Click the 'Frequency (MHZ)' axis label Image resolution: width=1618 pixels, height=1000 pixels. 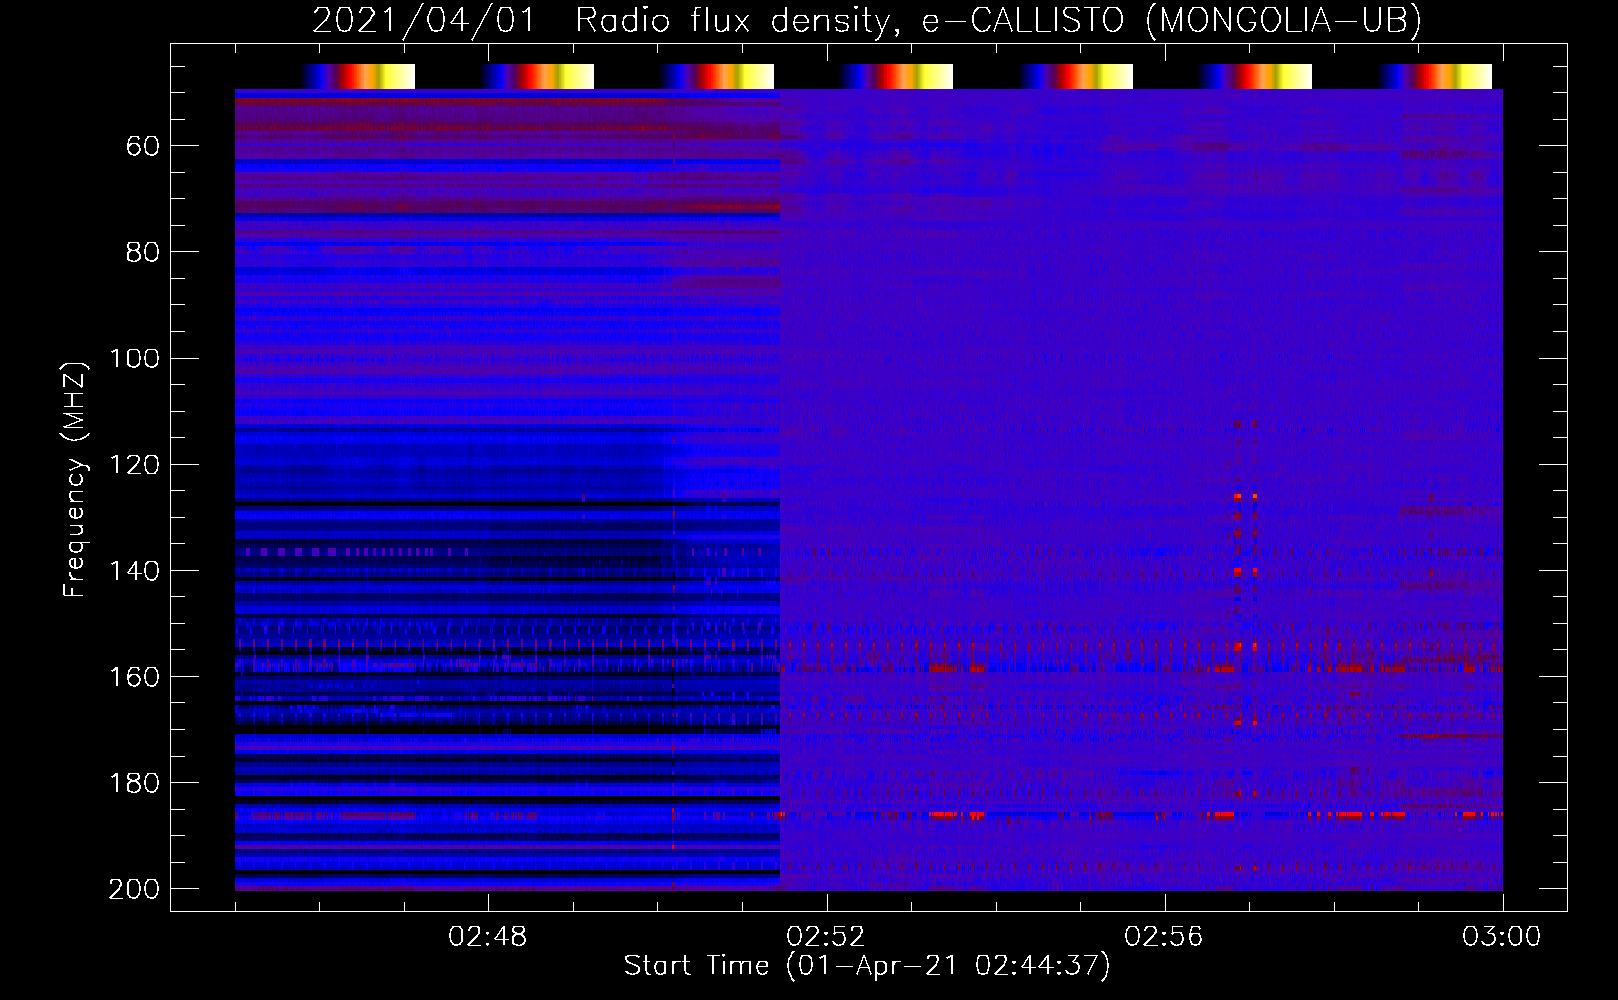tap(75, 479)
